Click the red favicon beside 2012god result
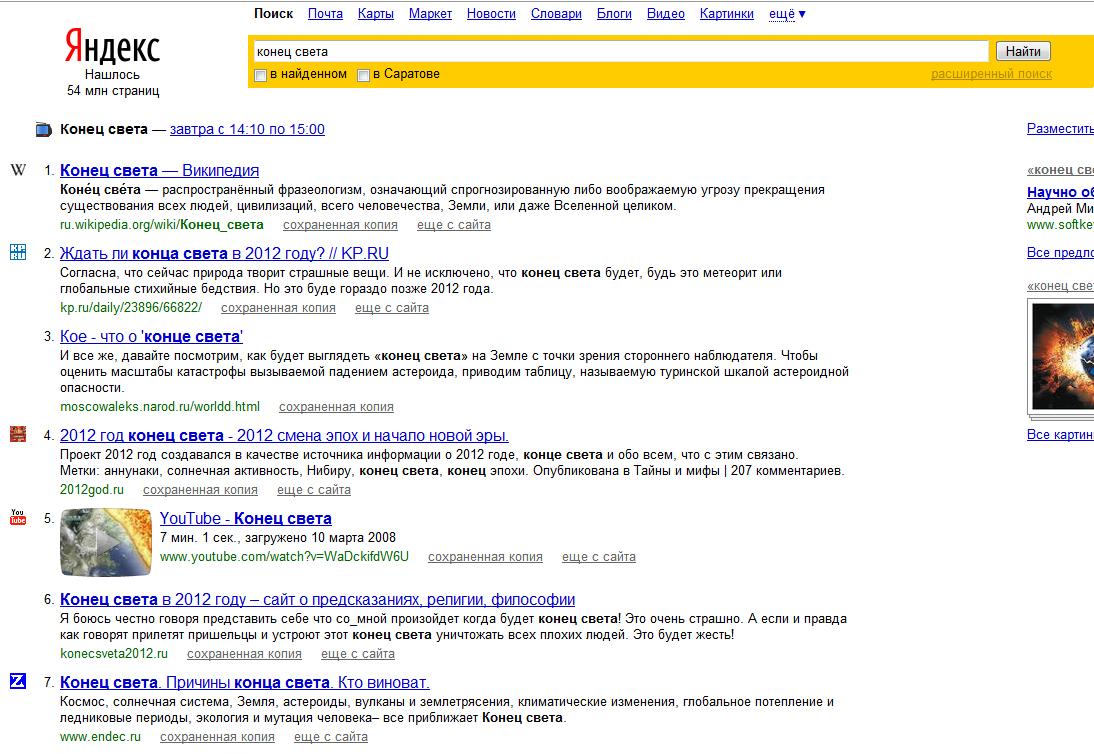This screenshot has height=754, width=1094. pos(18,434)
